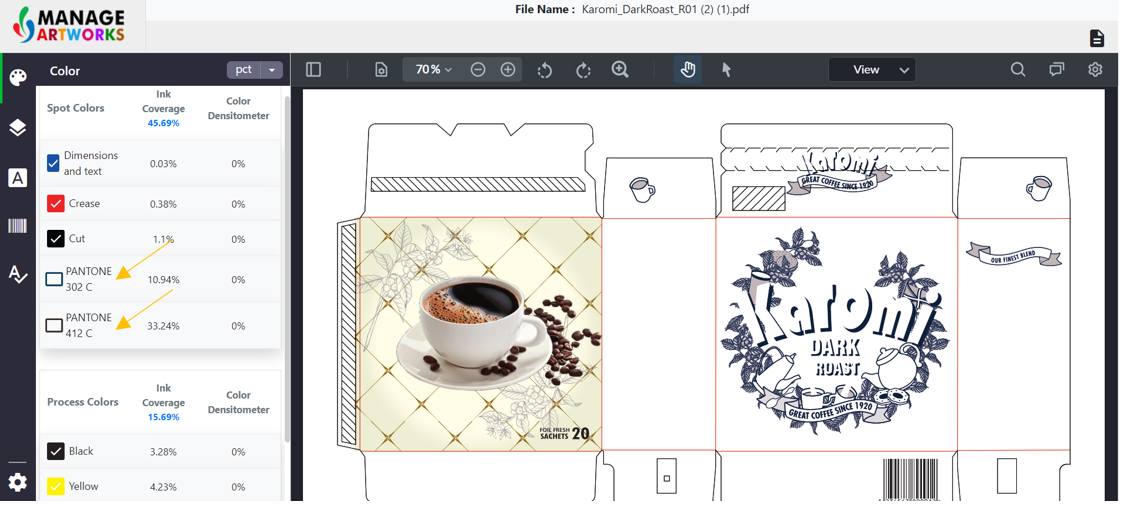
Task: Click Spot Colors ink coverage 45.69%
Action: (x=163, y=123)
